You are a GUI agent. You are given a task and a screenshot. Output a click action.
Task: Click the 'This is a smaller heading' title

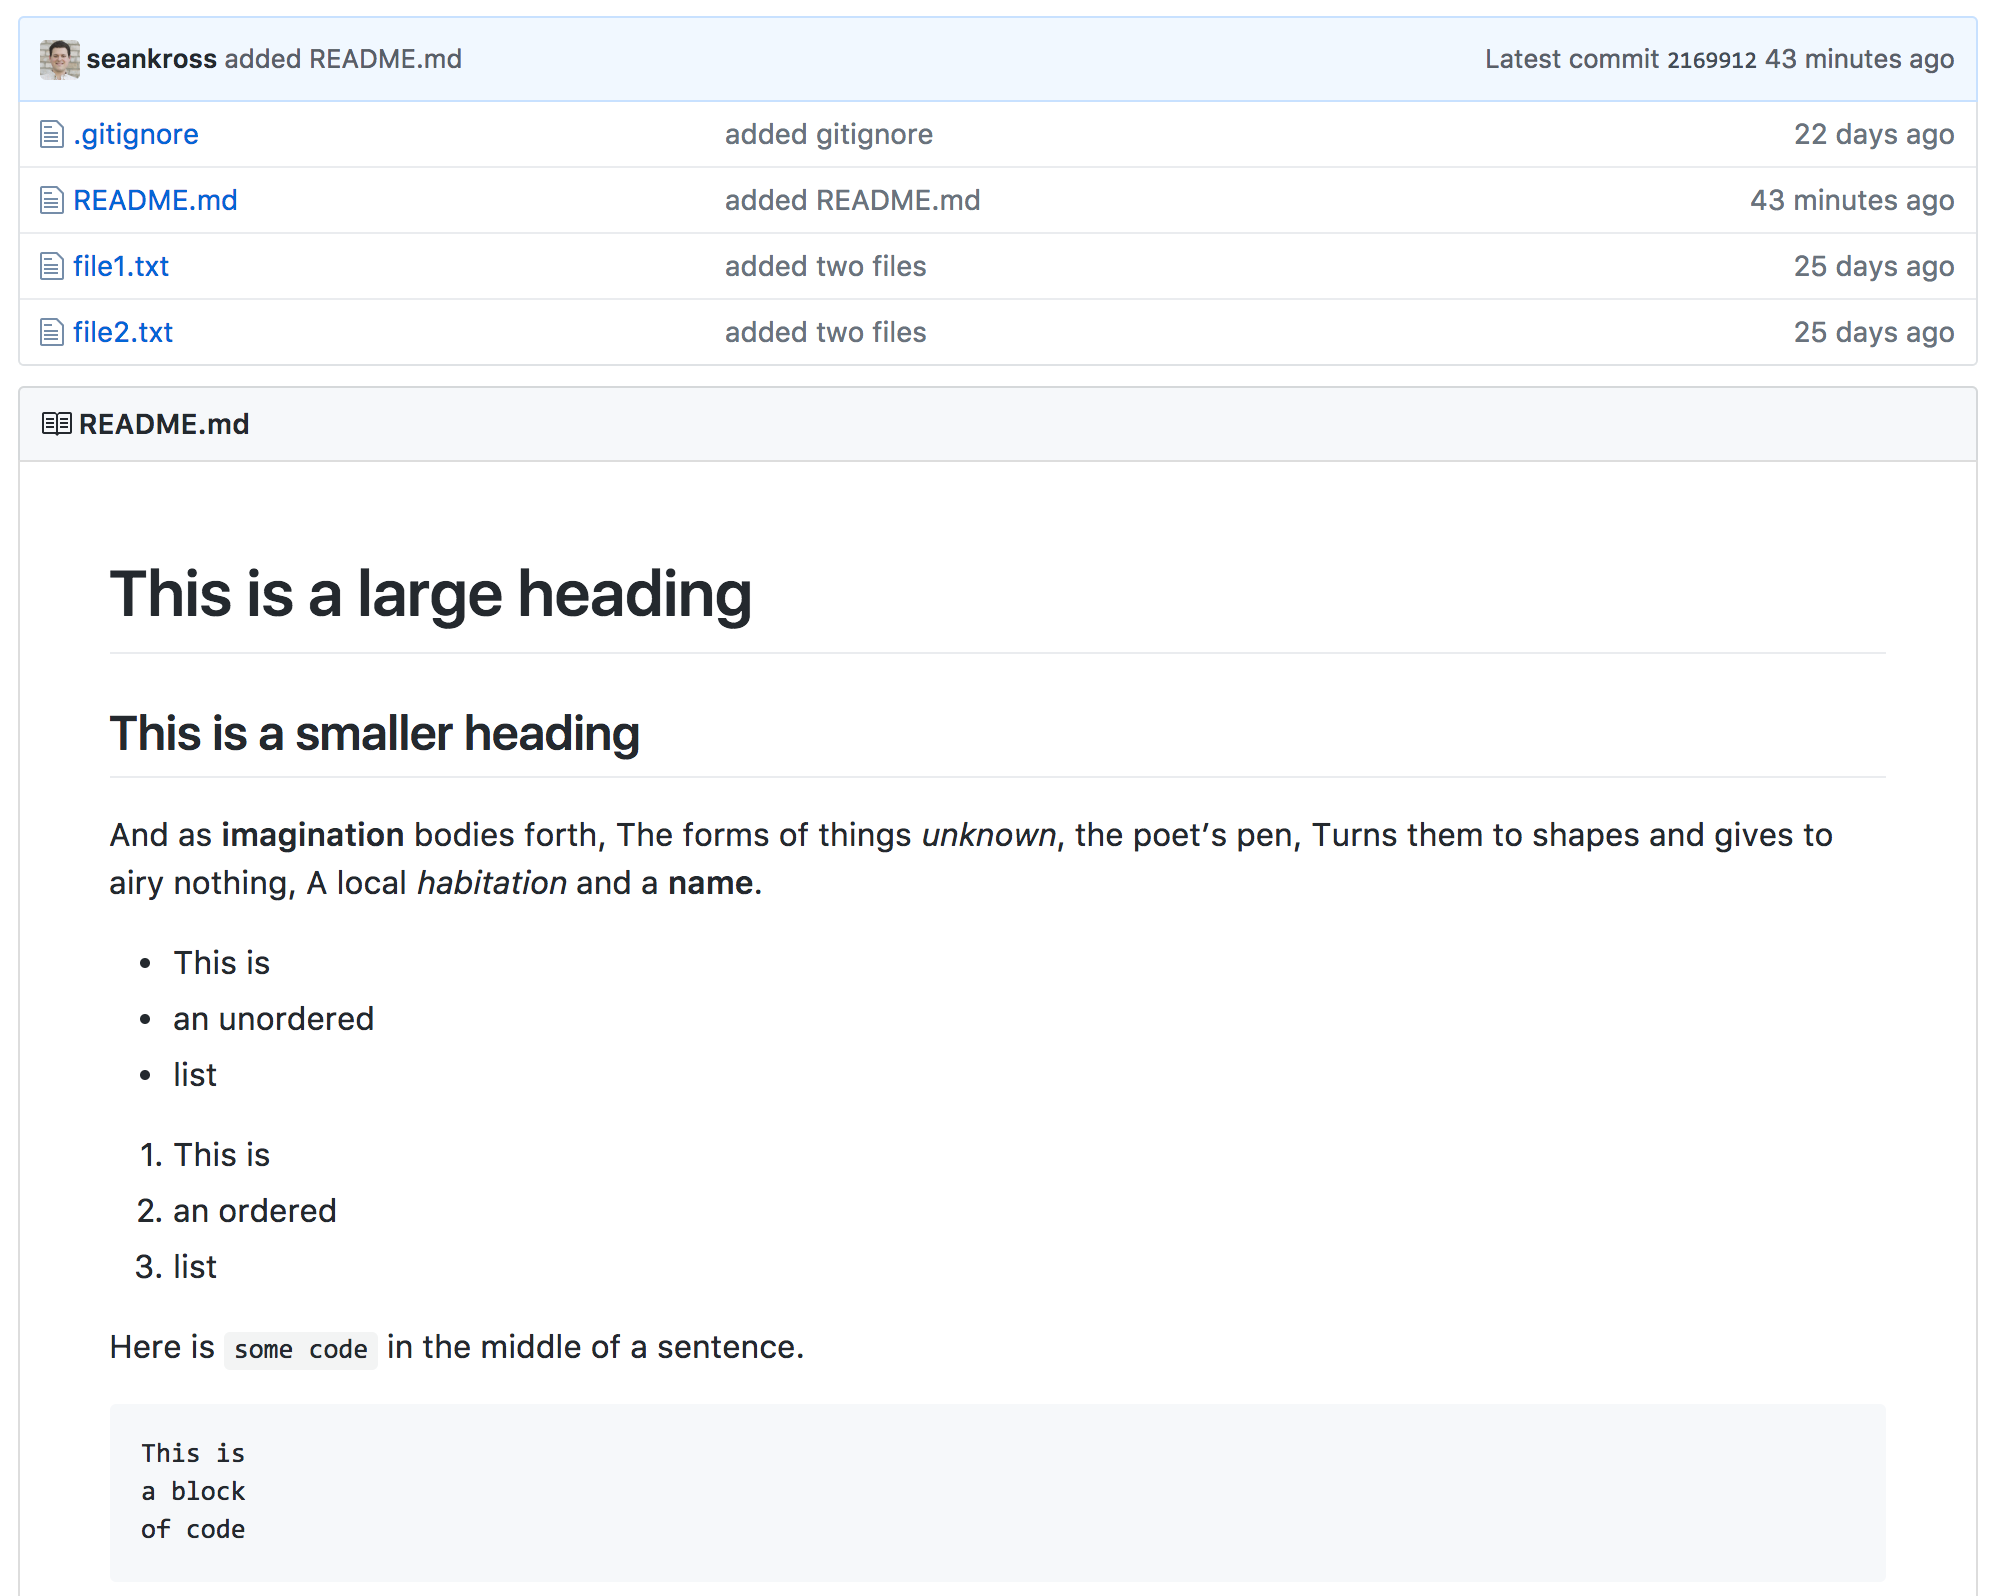point(374,733)
